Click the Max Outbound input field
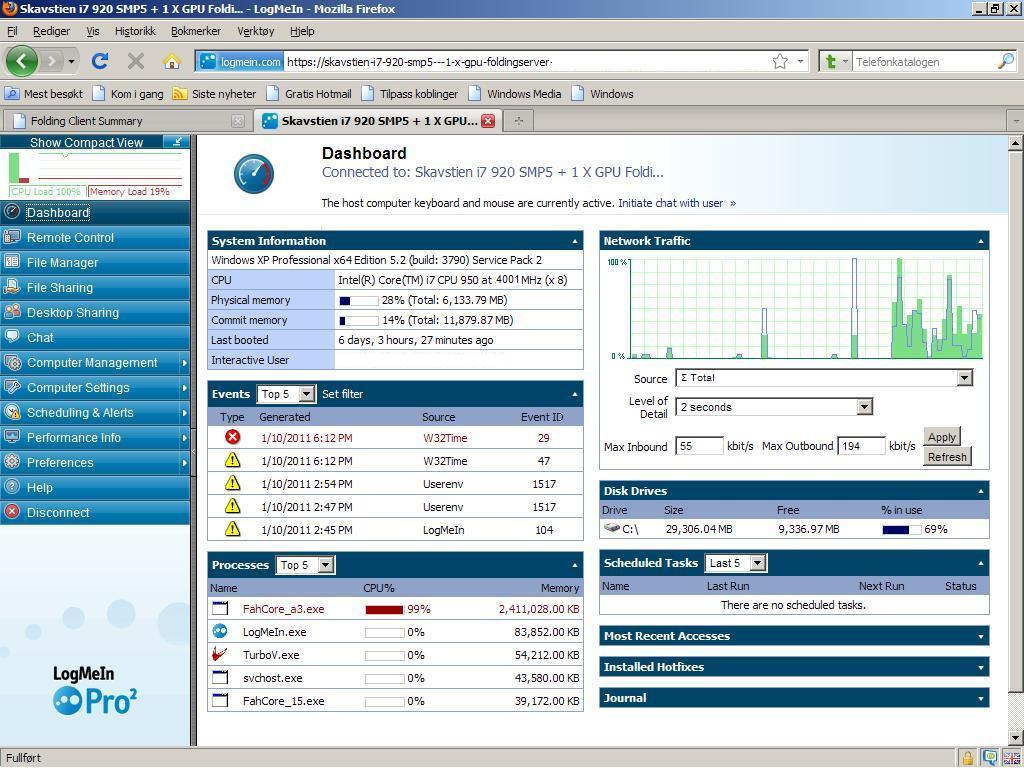This screenshot has height=768, width=1024. click(861, 446)
